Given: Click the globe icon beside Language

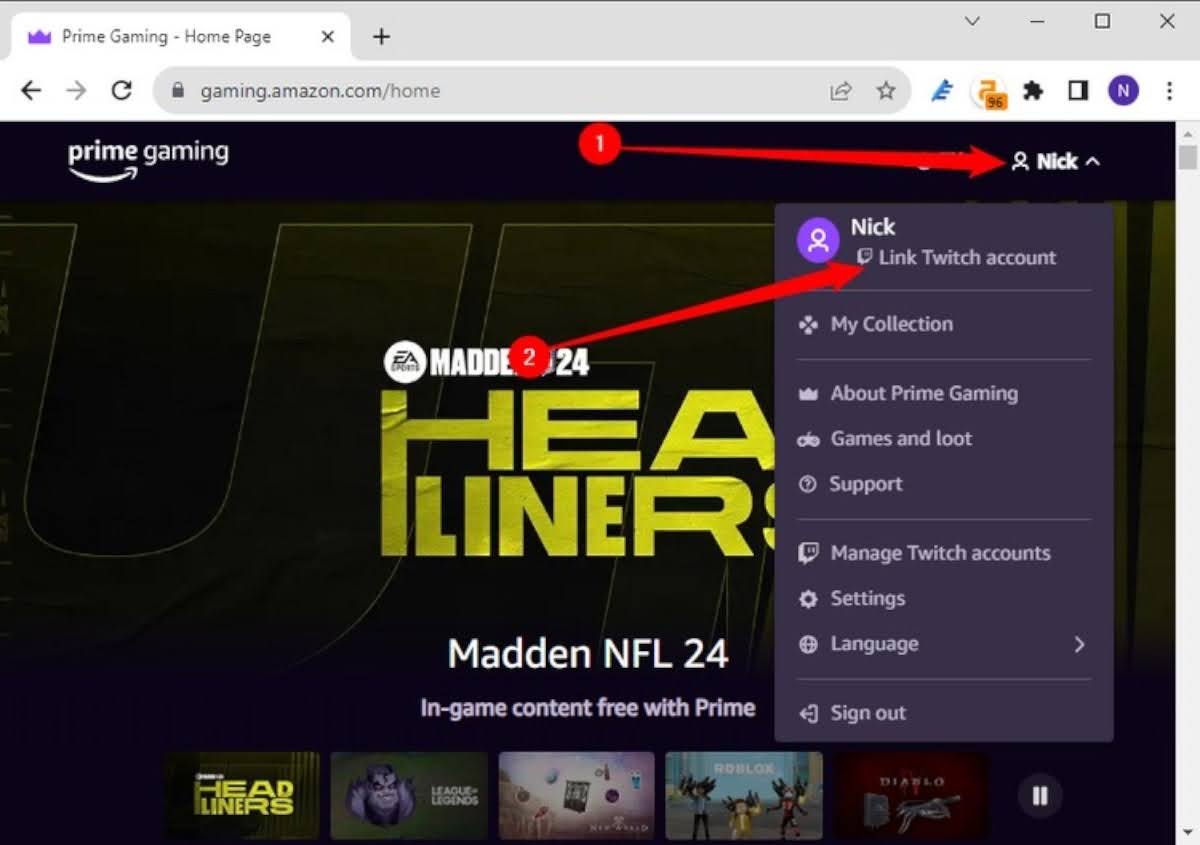Looking at the screenshot, I should pos(808,645).
